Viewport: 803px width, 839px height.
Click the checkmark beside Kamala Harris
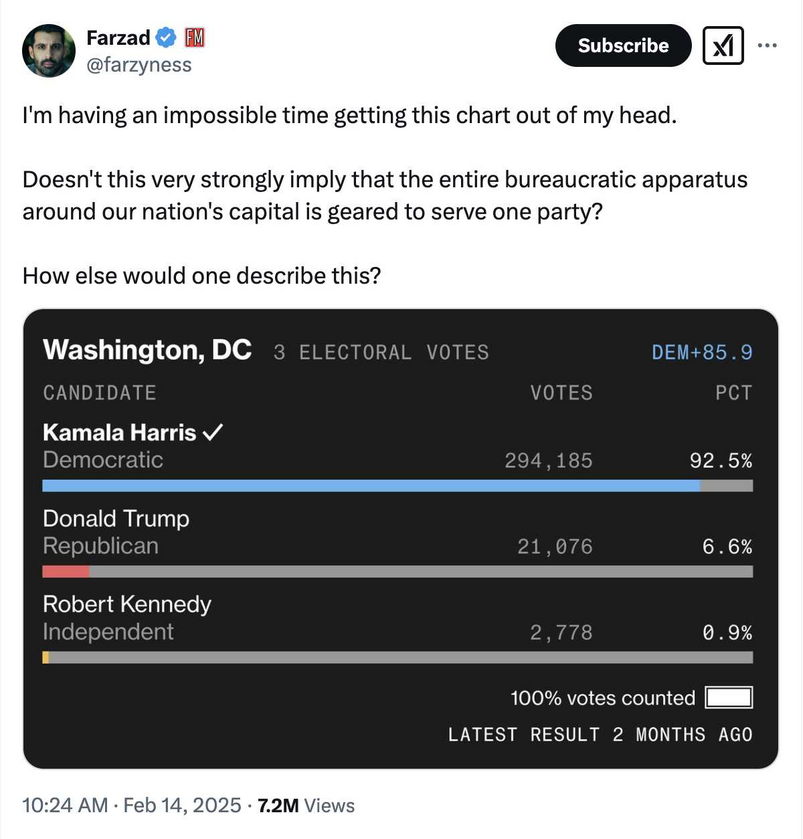coord(212,433)
